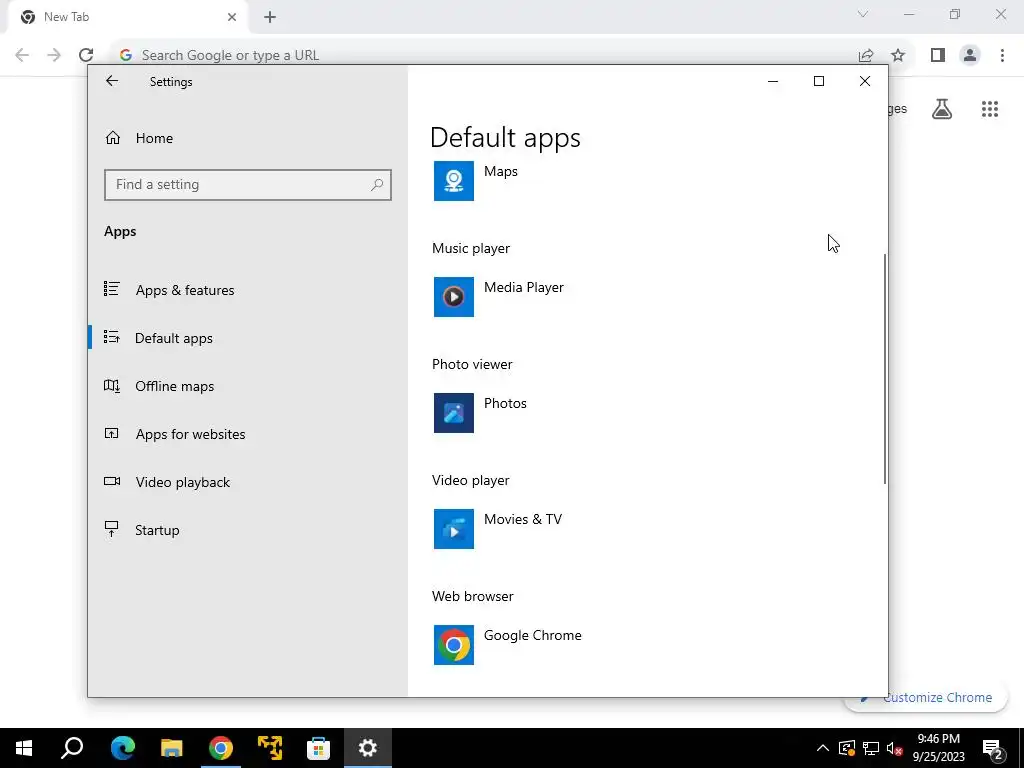Change Media Player as music player default
Image resolution: width=1024 pixels, height=768 pixels.
[x=529, y=297]
